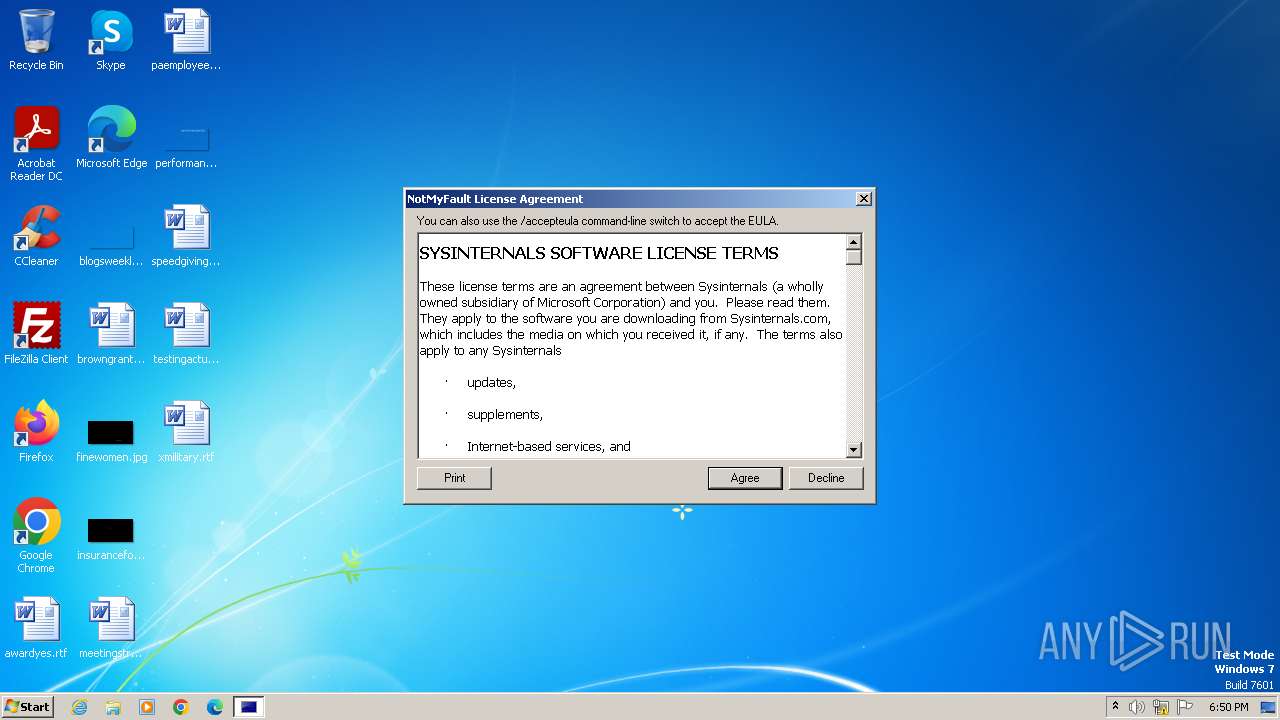This screenshot has height=720, width=1280.
Task: Click the license text scrollbar thumb
Action: (x=854, y=257)
